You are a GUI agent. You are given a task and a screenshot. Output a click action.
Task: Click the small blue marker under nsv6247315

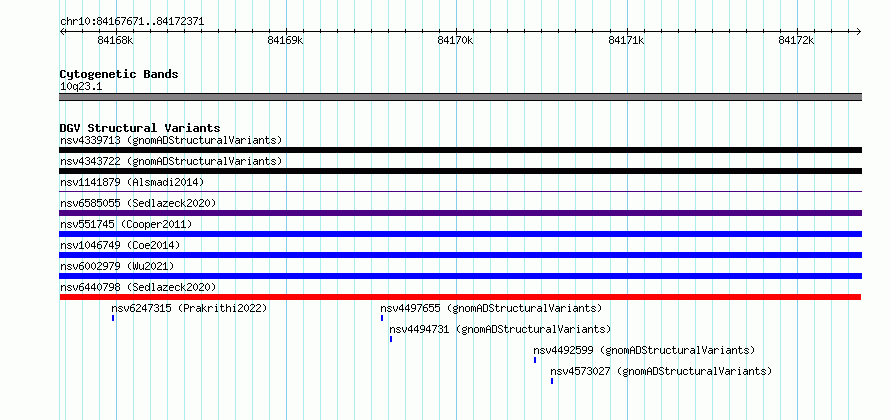click(113, 318)
